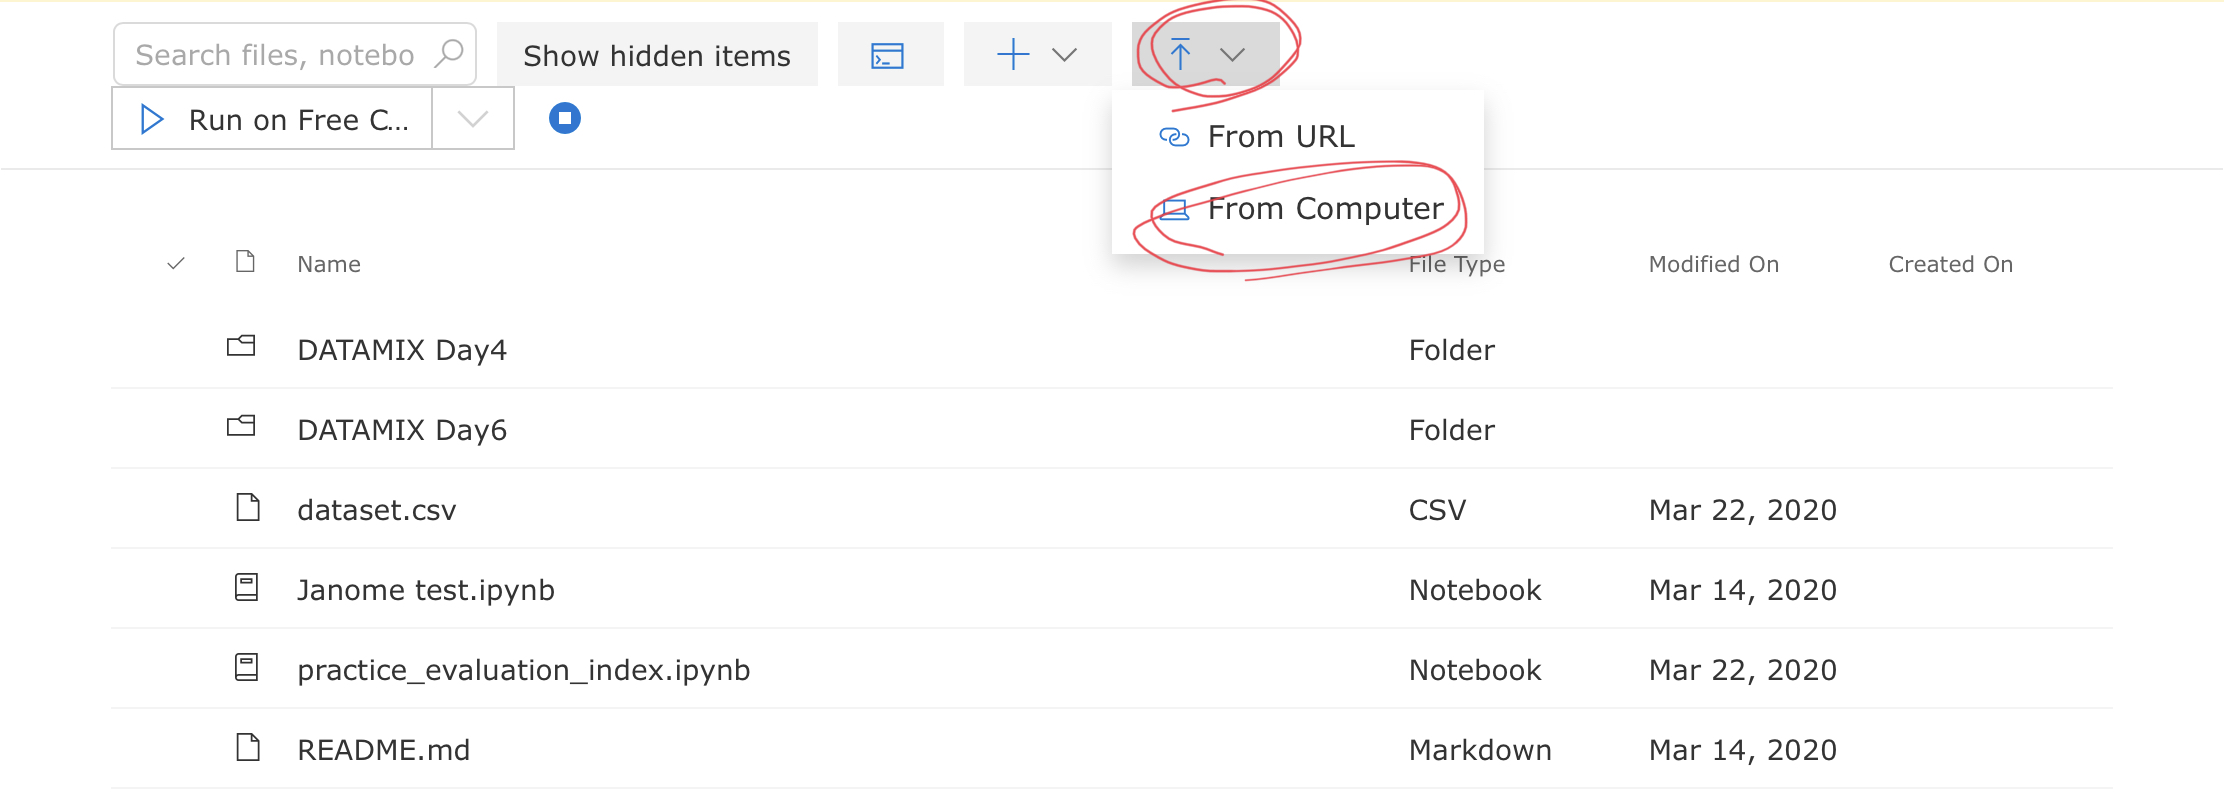Click in the search files field
Viewport: 2224px width, 803px height.
coord(275,55)
